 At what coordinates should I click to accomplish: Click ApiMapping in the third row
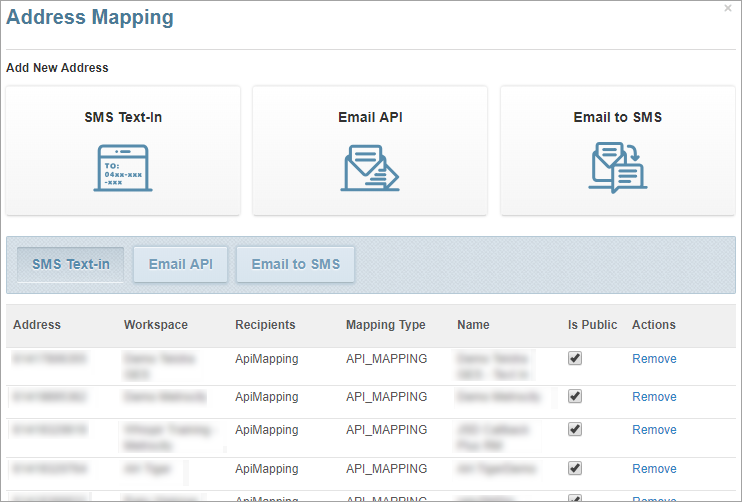coord(266,430)
